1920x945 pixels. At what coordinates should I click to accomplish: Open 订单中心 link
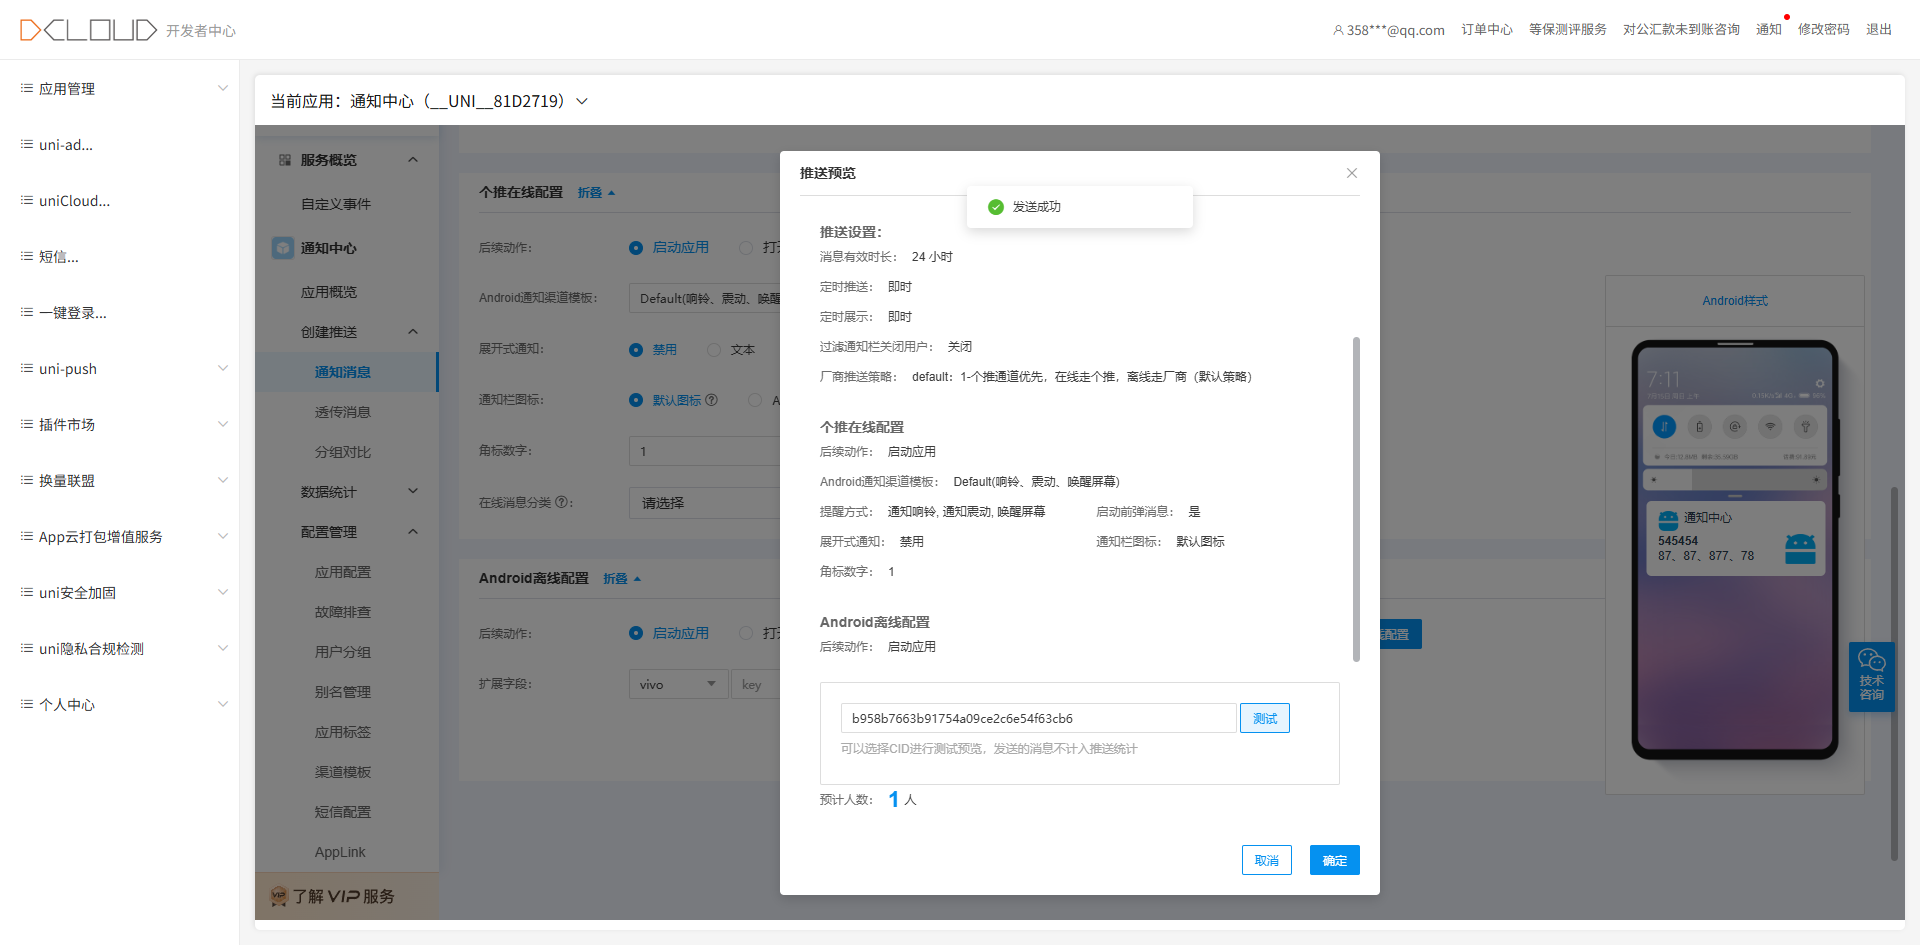(1487, 30)
